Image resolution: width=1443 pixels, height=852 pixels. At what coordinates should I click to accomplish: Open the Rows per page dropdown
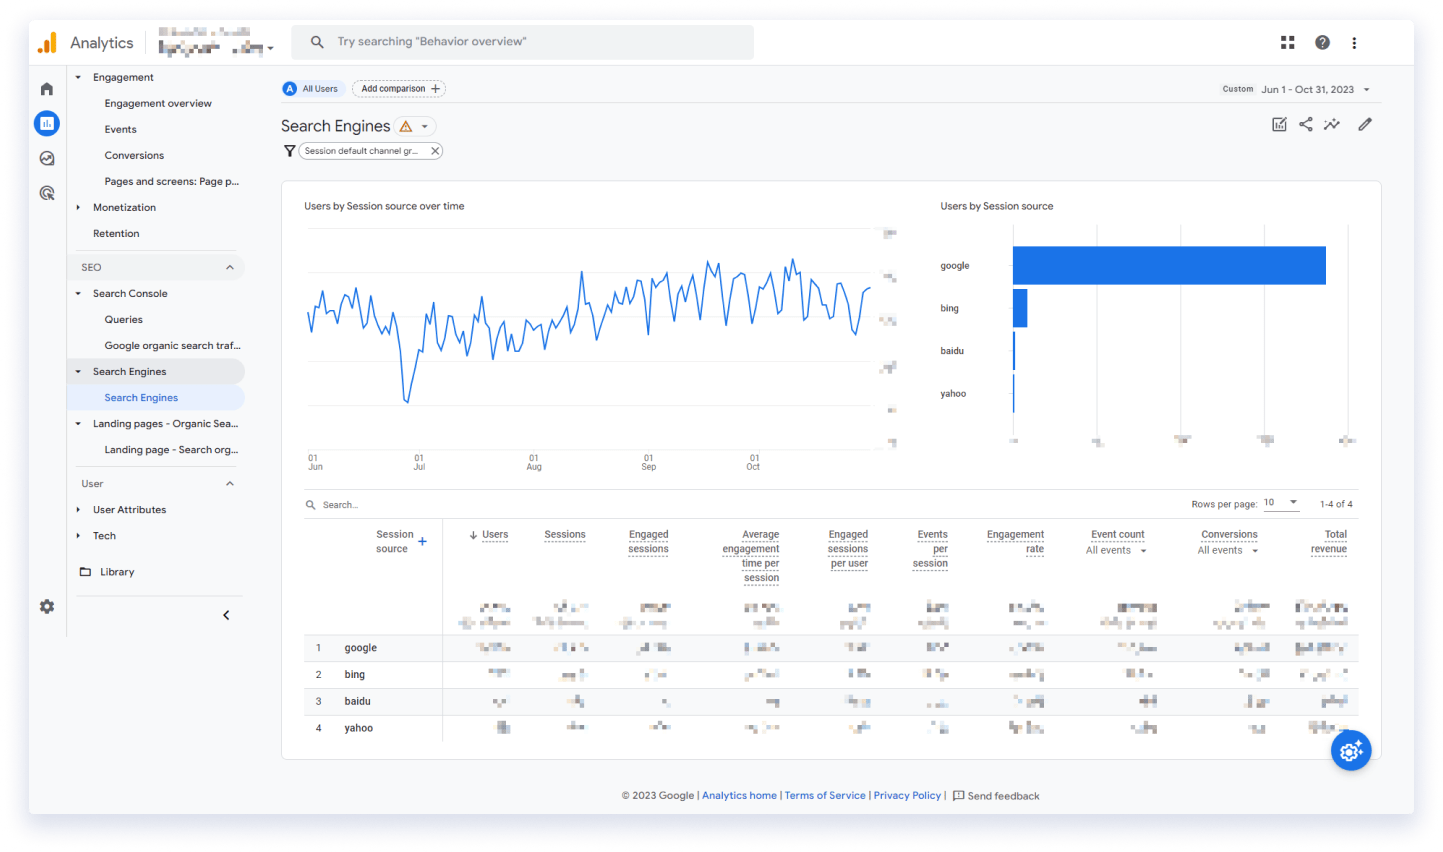[1280, 503]
